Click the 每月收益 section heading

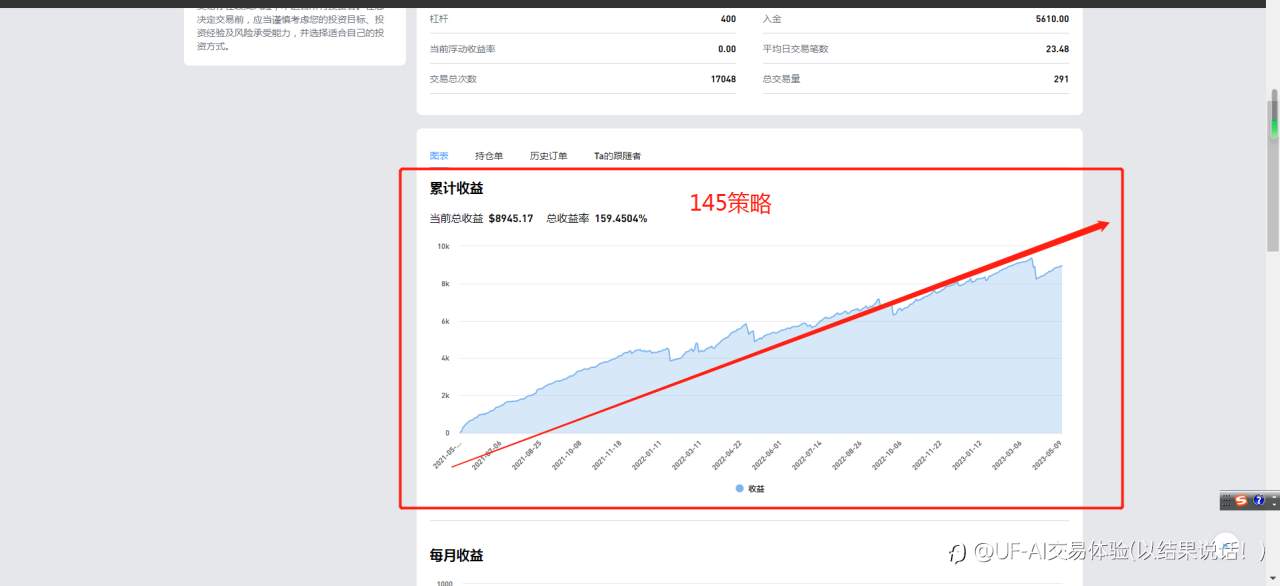tap(457, 555)
